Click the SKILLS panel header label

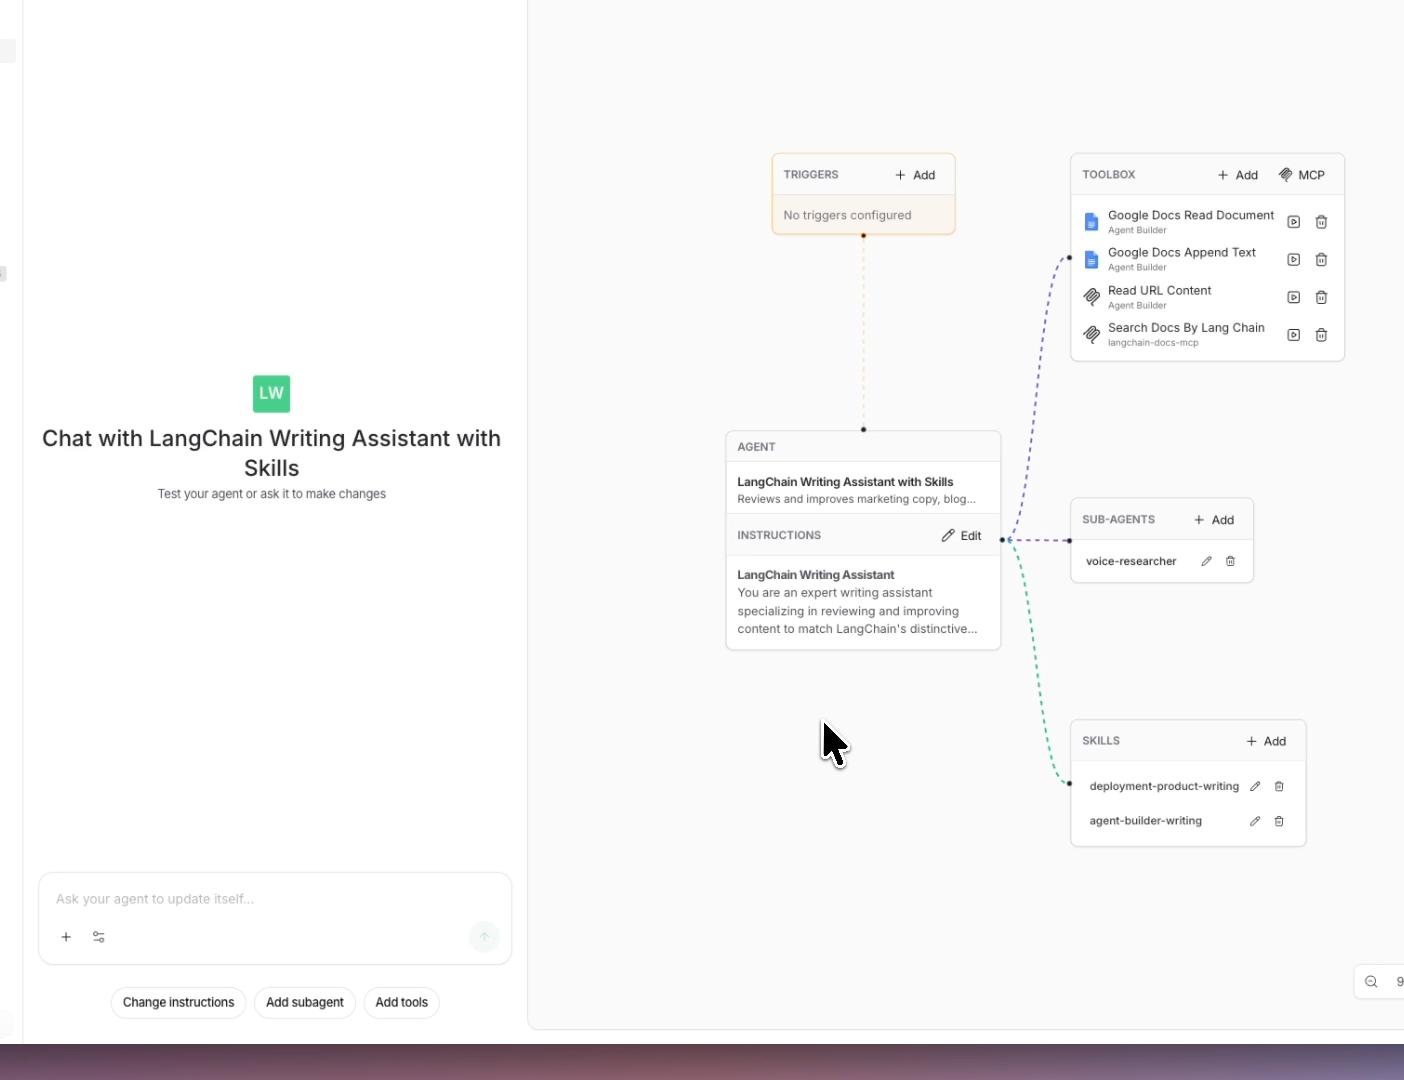1100,741
